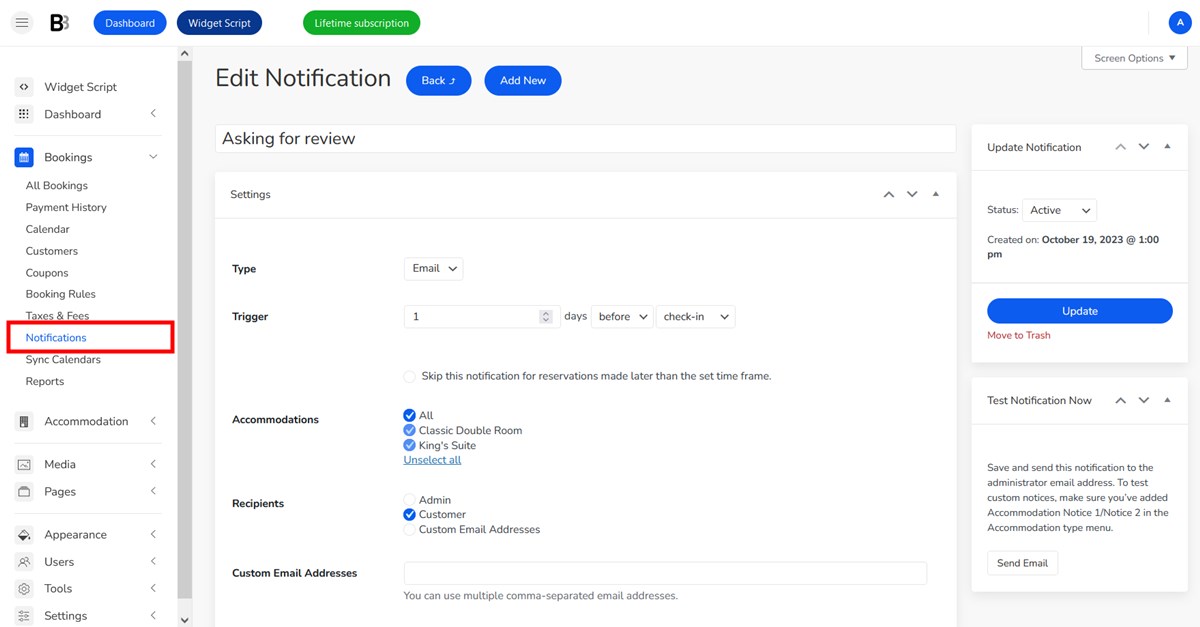Click the Appearance paint icon
Image resolution: width=1200 pixels, height=627 pixels.
click(x=24, y=535)
